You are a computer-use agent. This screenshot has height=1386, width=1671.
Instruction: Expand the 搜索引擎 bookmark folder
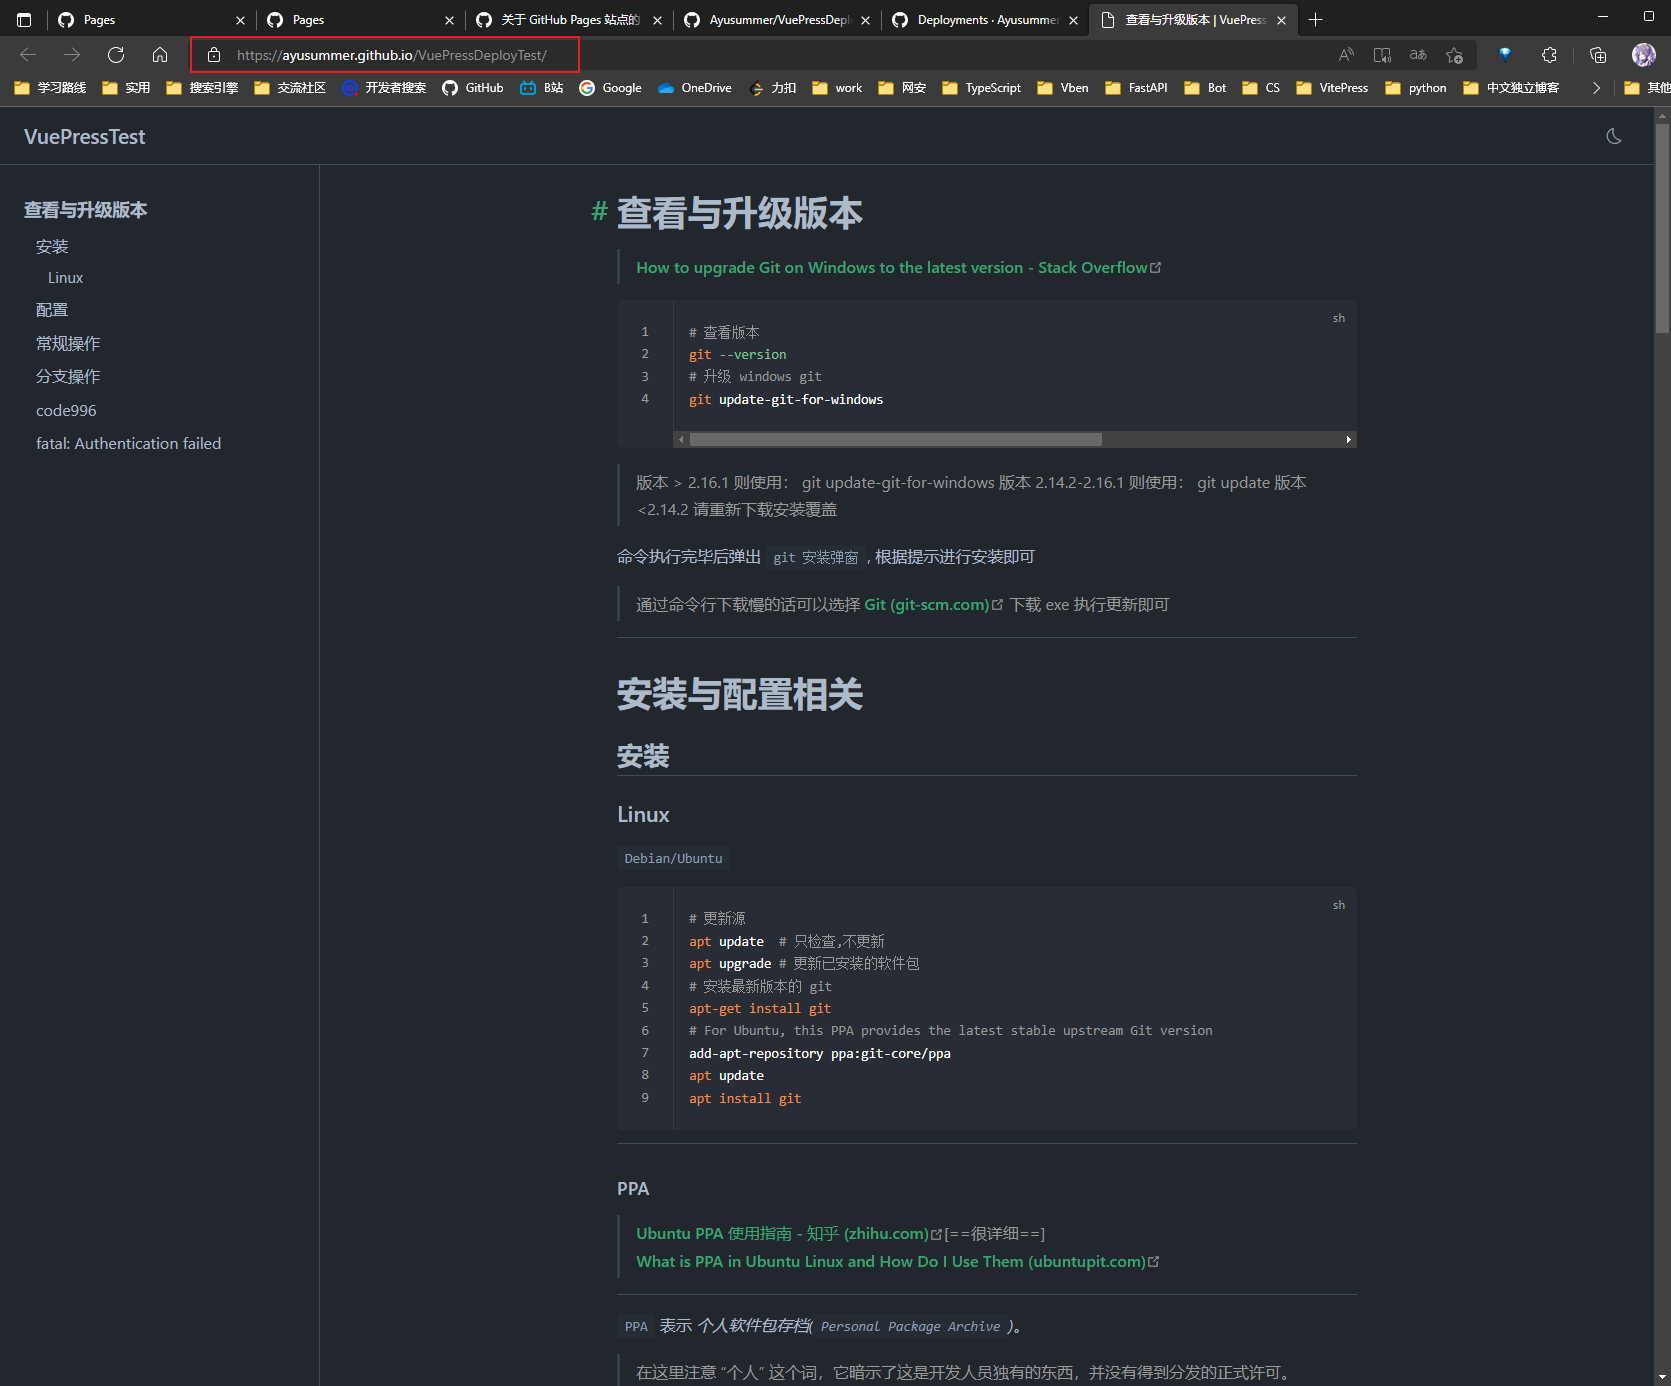click(x=202, y=88)
